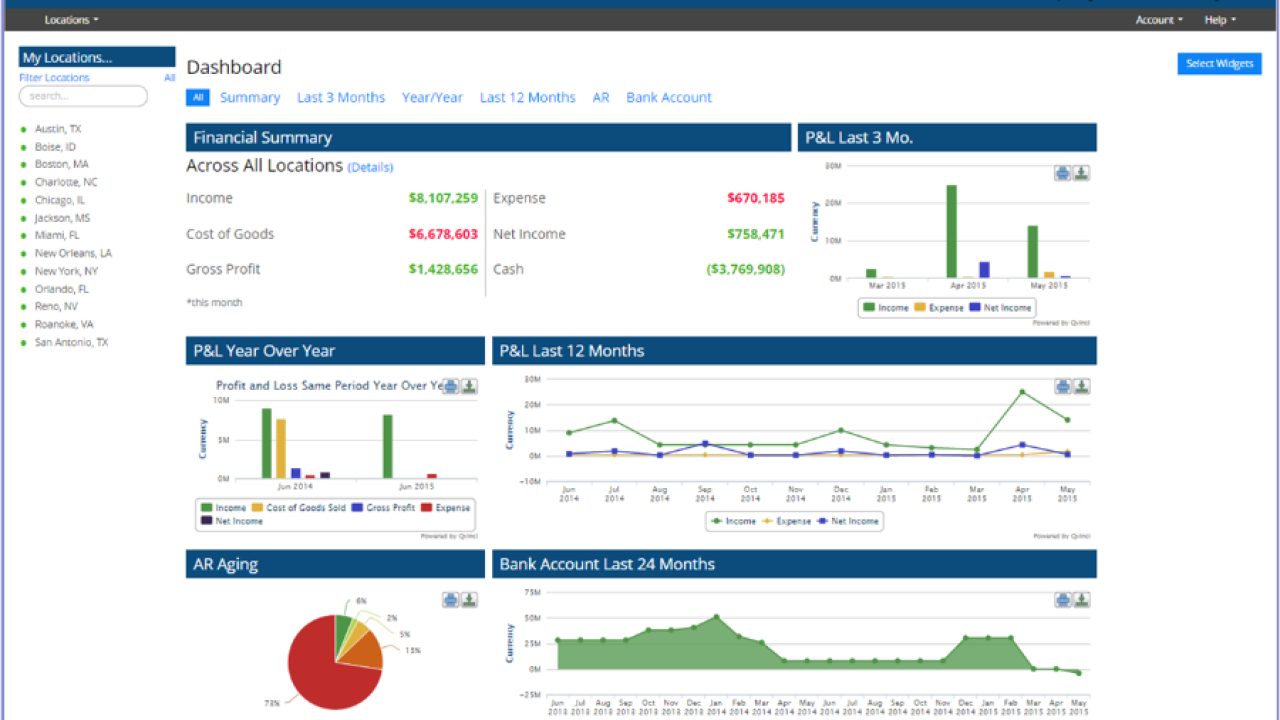Open the Locations dropdown menu
This screenshot has width=1280, height=720.
tap(71, 20)
